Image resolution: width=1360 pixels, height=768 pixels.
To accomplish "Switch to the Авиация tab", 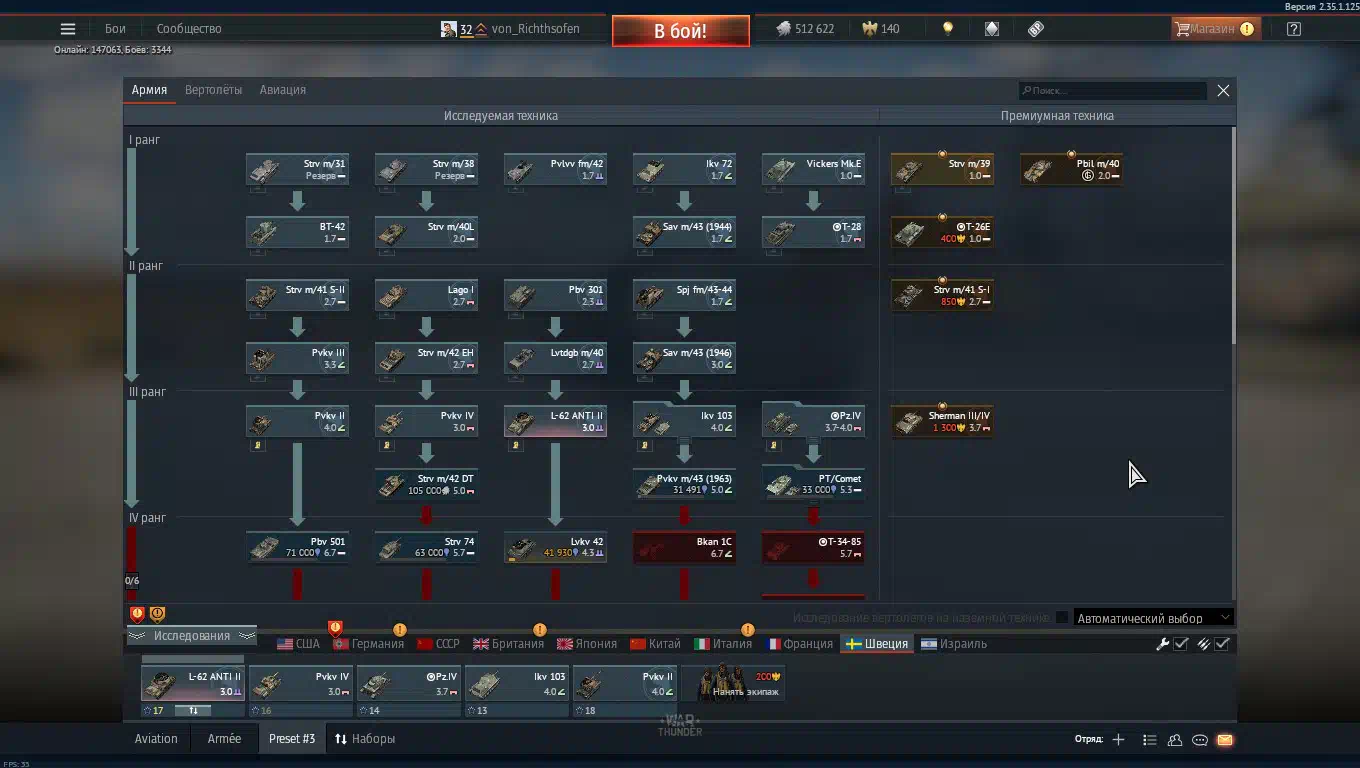I will click(283, 90).
